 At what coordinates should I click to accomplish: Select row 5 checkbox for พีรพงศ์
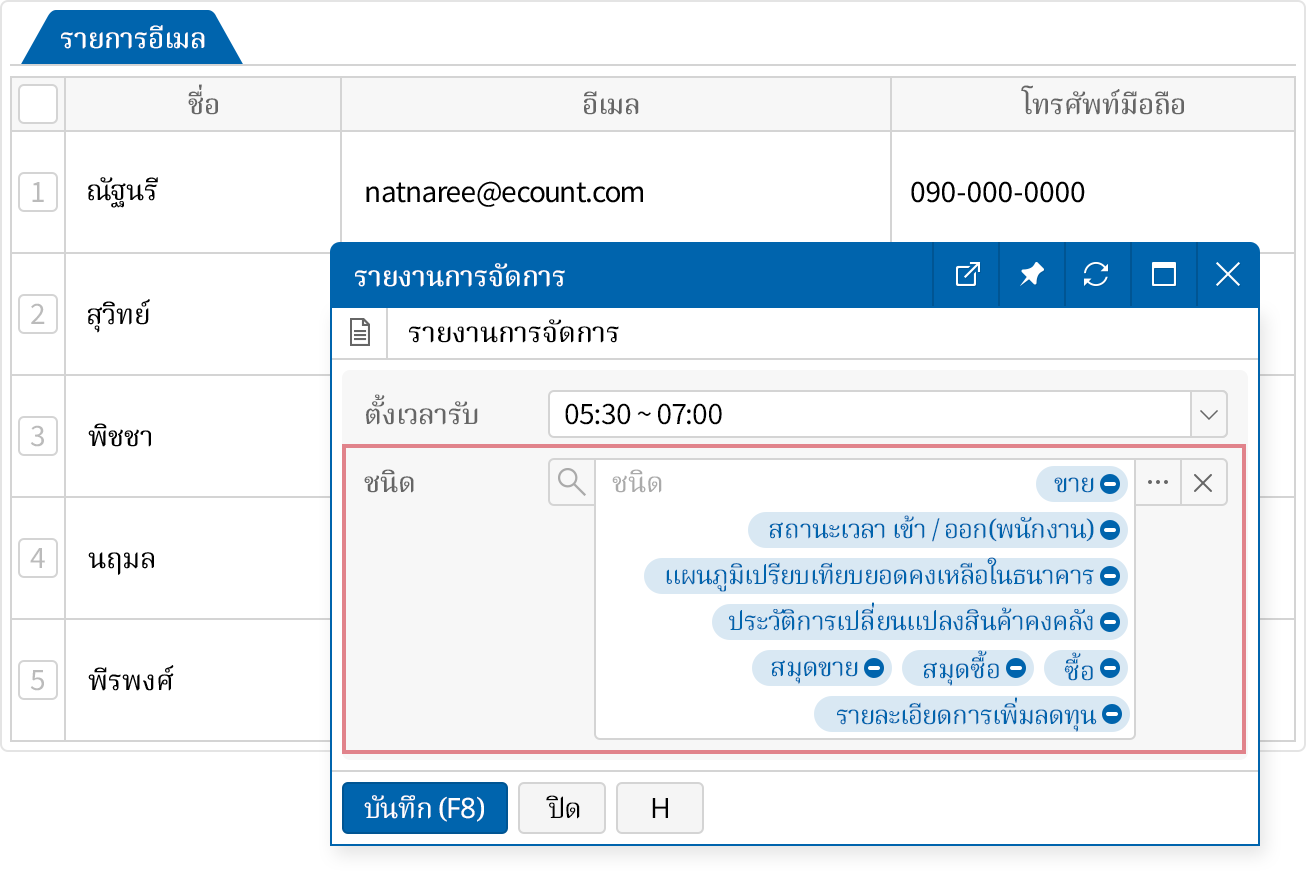point(38,681)
